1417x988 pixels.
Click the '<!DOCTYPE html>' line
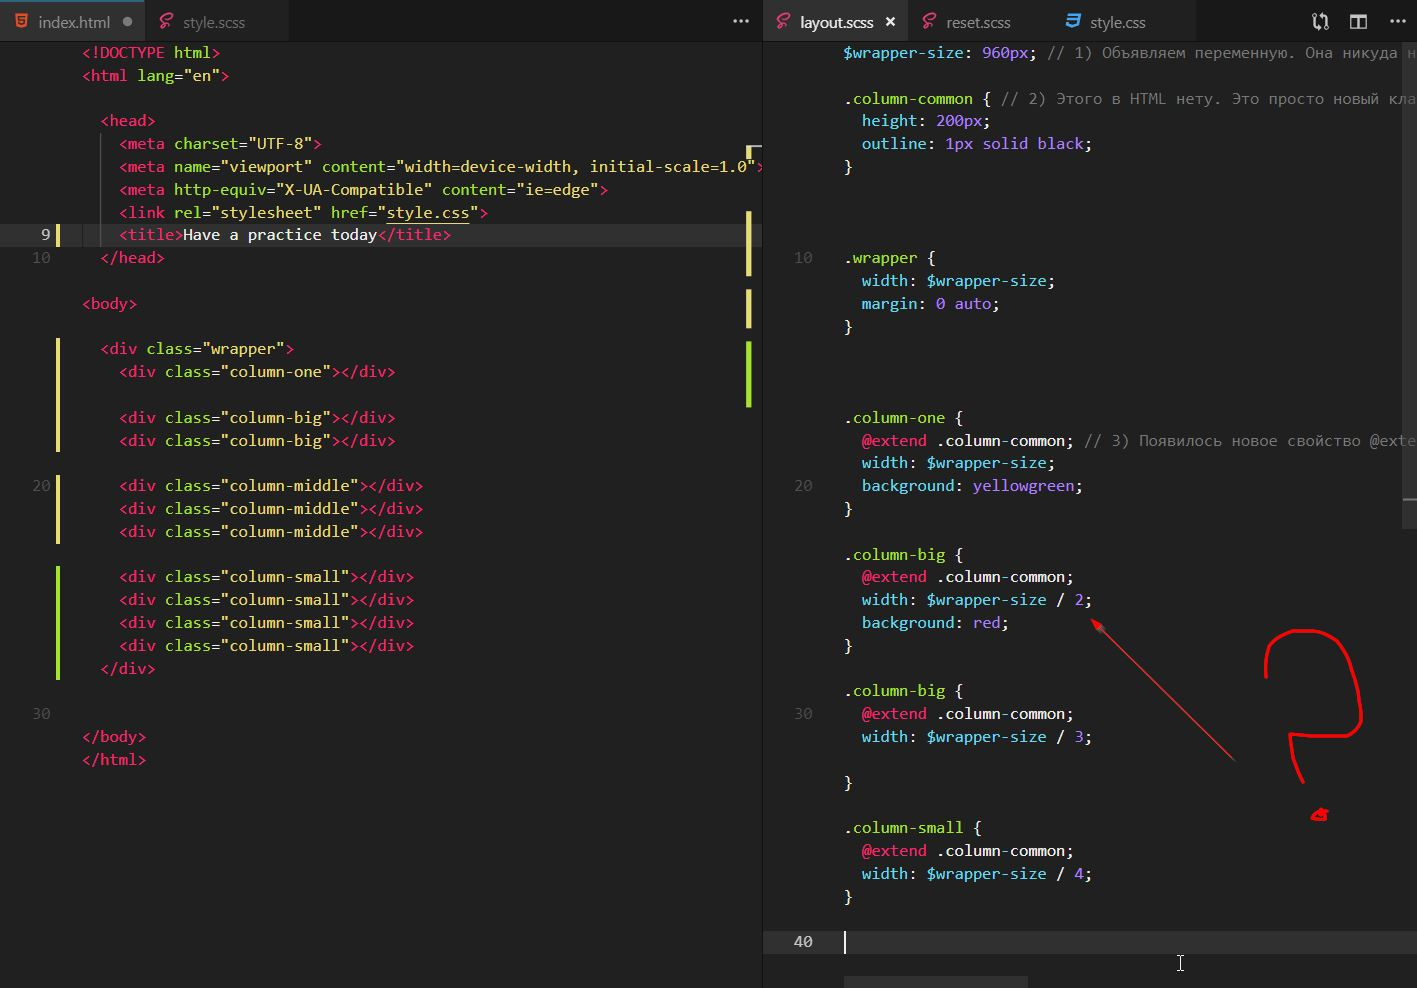[x=151, y=52]
